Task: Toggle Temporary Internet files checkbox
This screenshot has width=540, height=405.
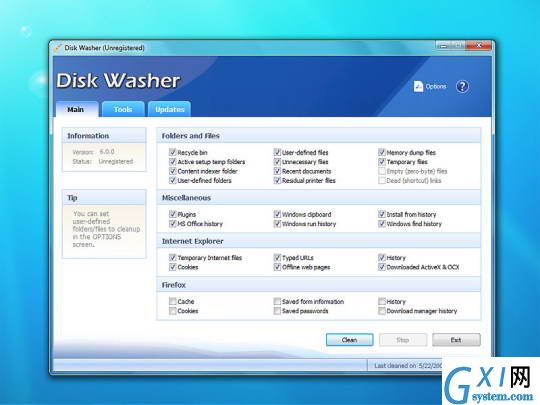Action: click(x=173, y=257)
